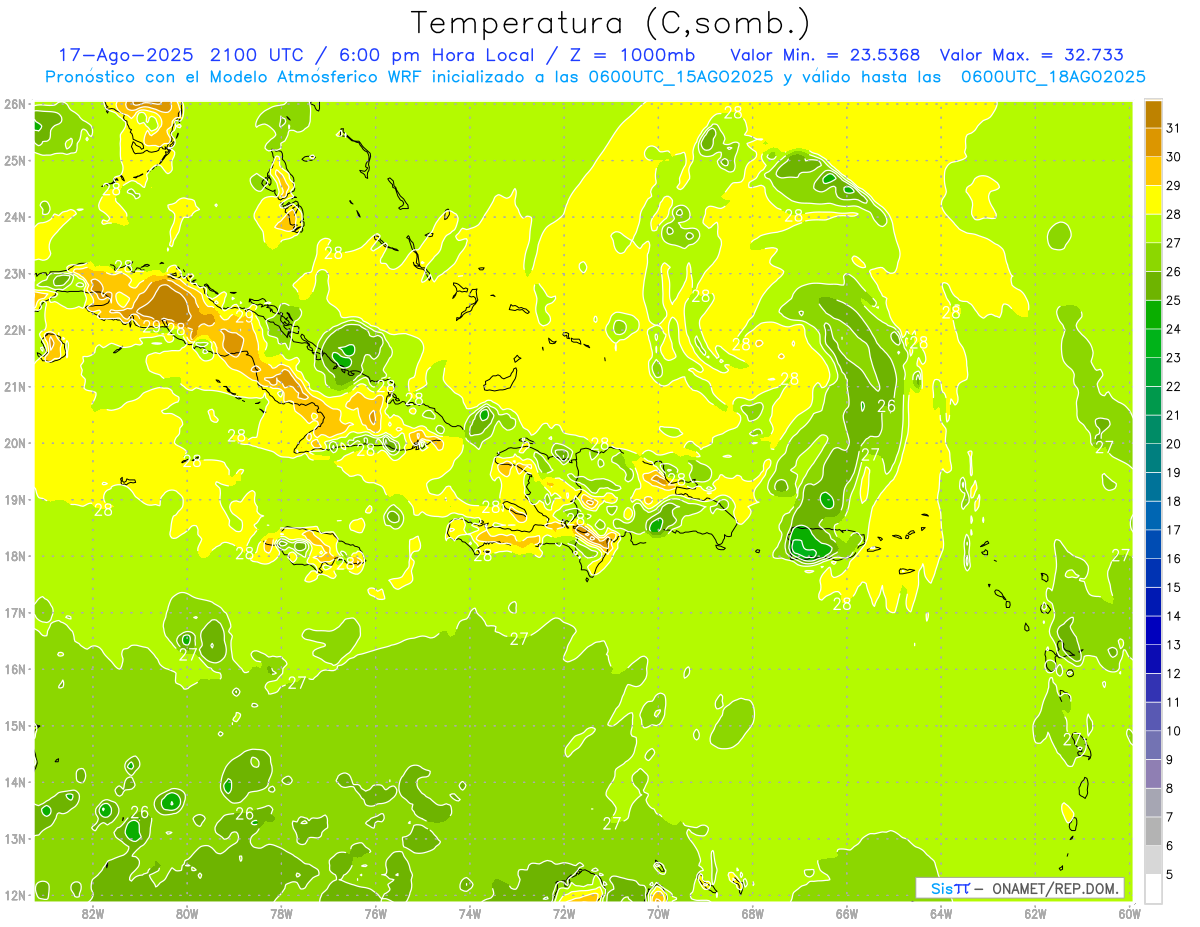Click the latitude axis label '15N'
The width and height of the screenshot is (1200, 927).
click(15, 726)
